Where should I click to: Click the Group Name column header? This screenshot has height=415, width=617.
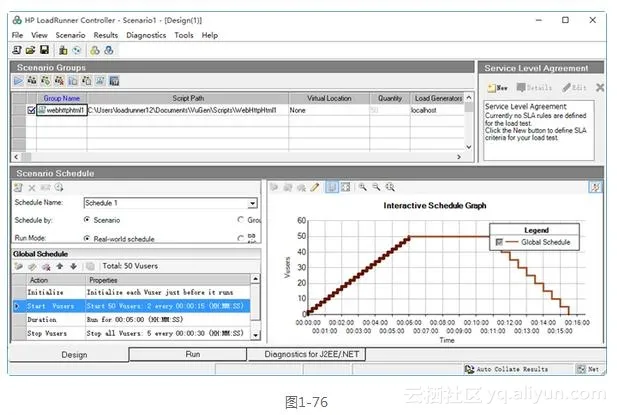point(62,98)
